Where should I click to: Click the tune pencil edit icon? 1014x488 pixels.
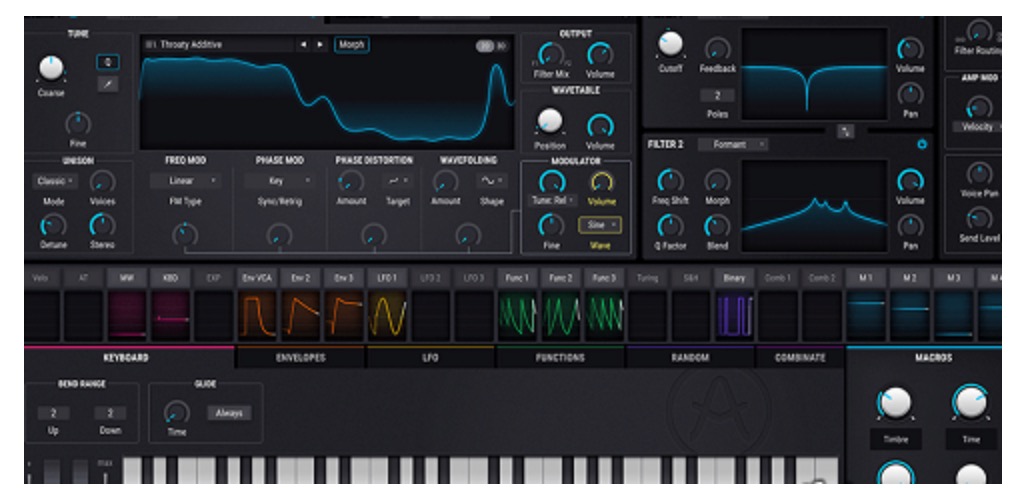coord(107,84)
